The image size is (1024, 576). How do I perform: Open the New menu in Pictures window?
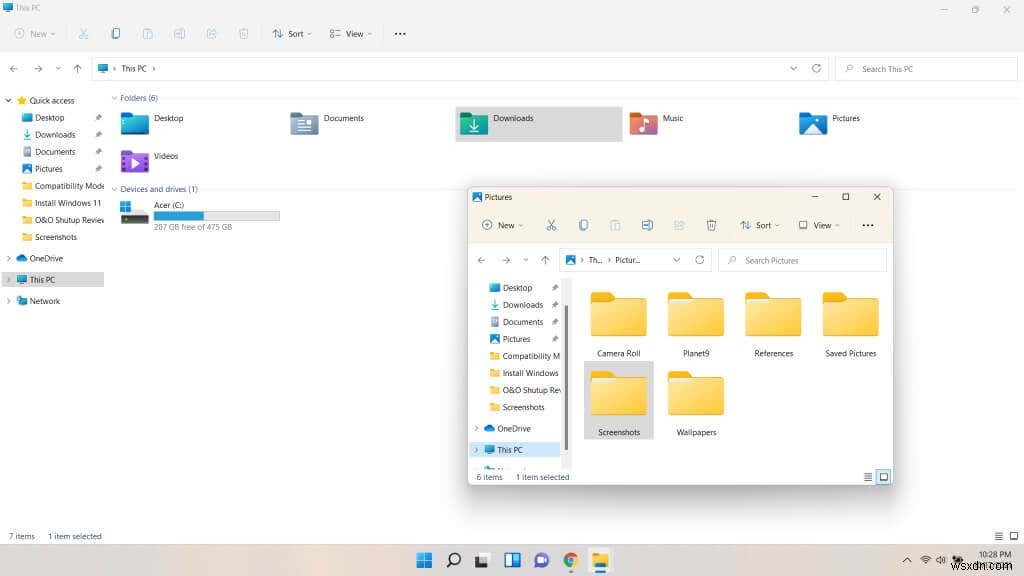tap(502, 225)
